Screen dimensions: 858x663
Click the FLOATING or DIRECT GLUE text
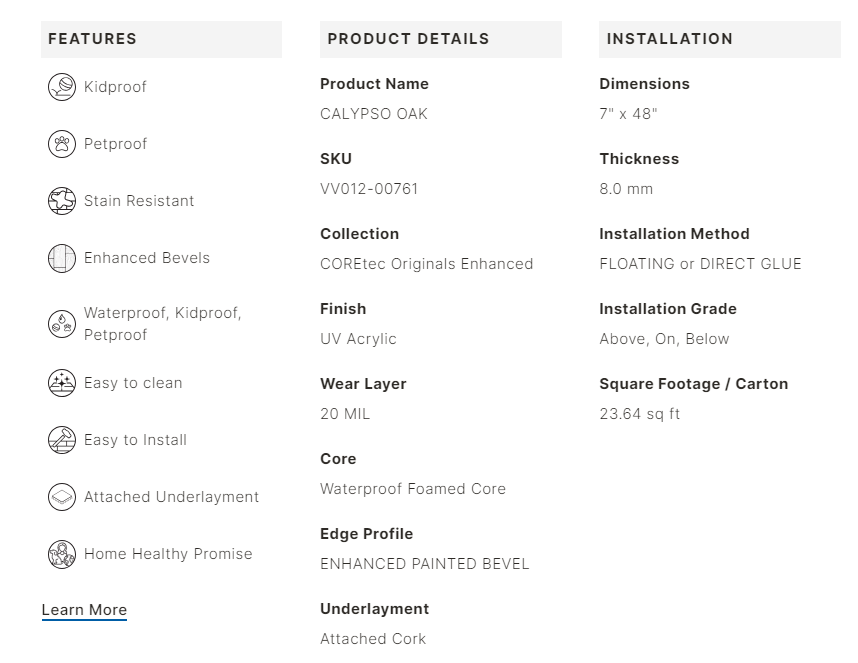(x=700, y=264)
